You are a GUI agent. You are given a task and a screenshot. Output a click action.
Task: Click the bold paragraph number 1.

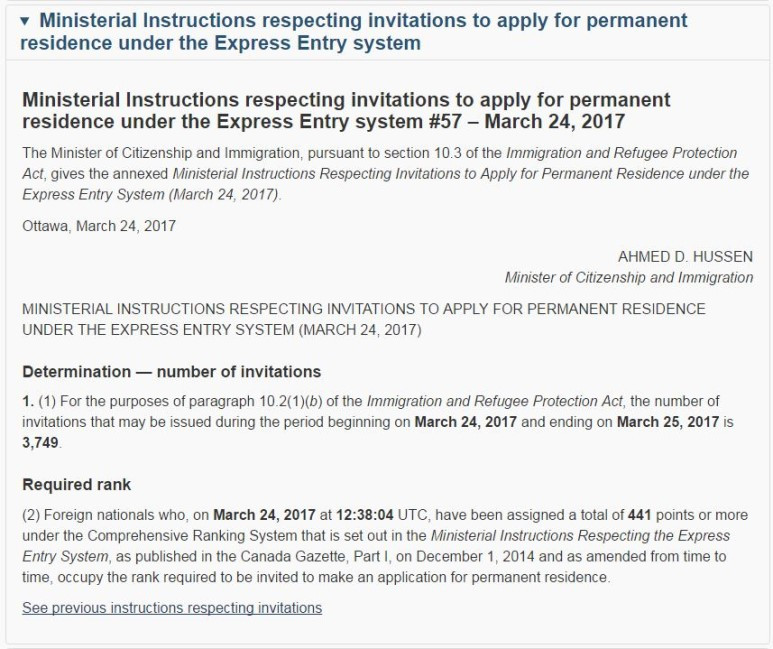coord(28,401)
